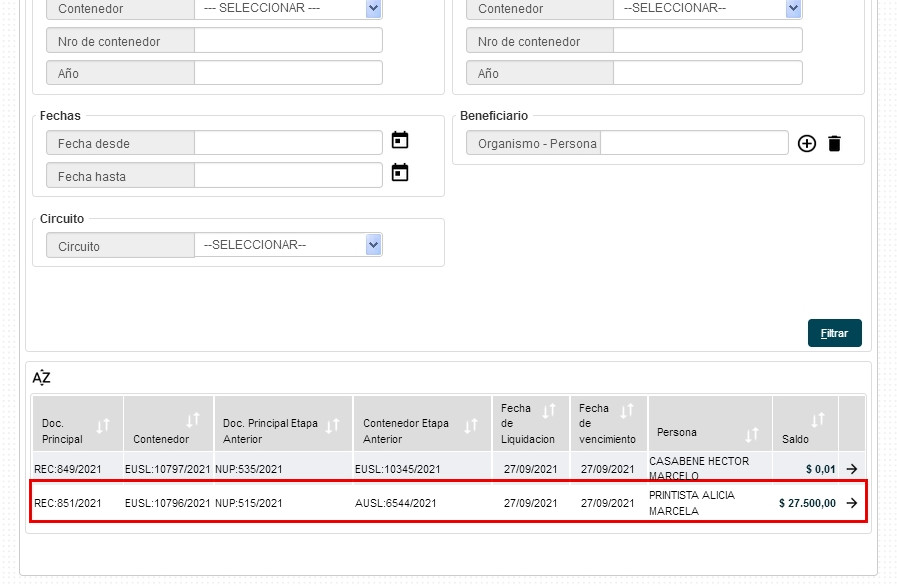Click cell AUSL:6544/2021
The image size is (897, 586).
click(395, 503)
